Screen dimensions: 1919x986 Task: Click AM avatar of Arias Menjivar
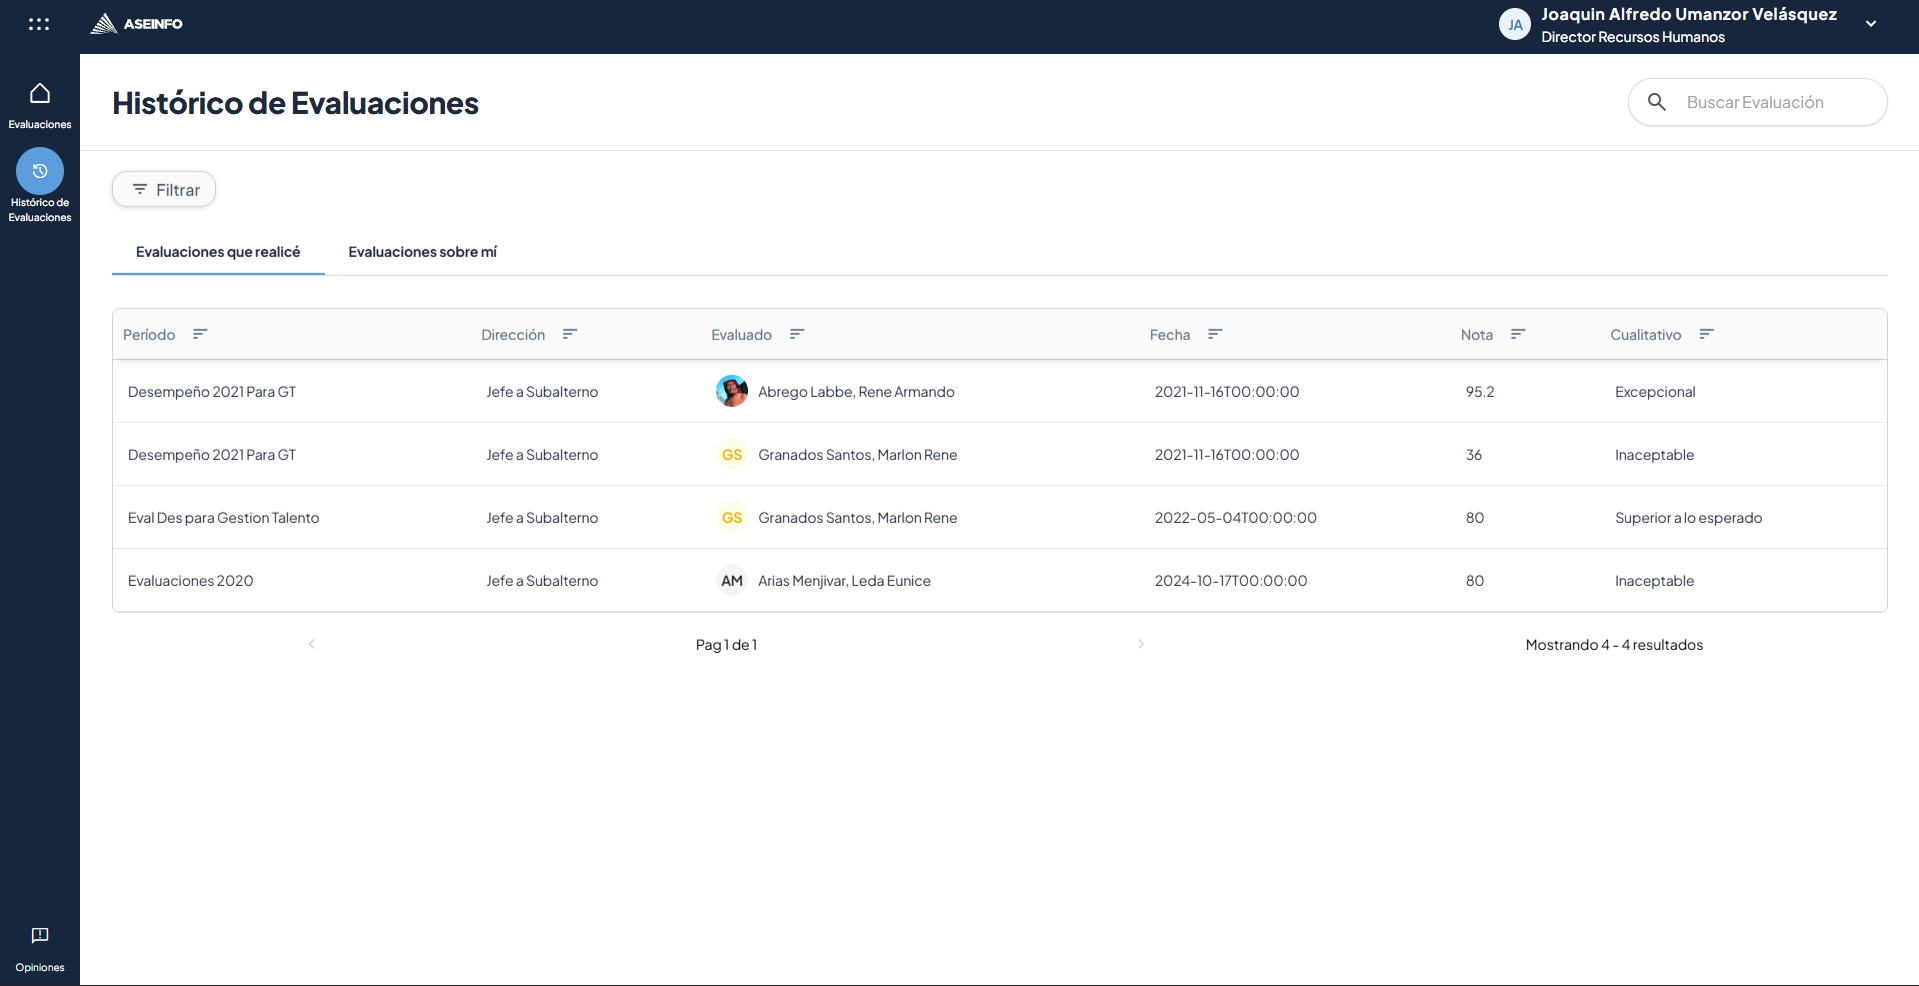[x=732, y=580]
